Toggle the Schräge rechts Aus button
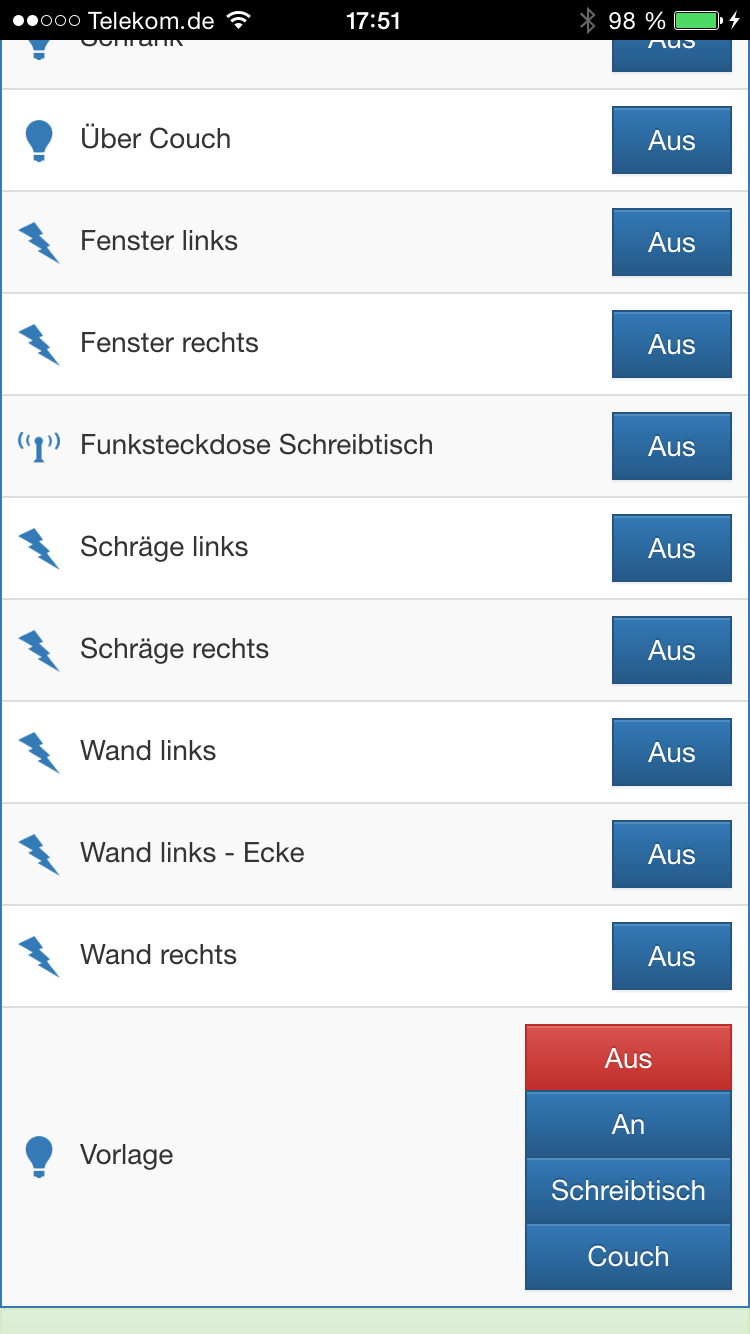The image size is (750, 1334). point(671,651)
